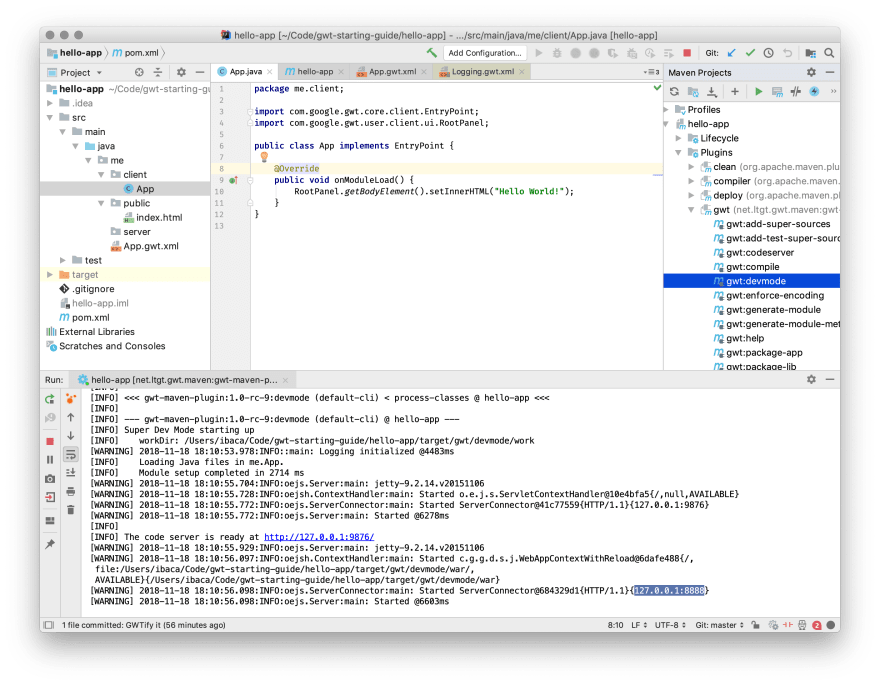The height and width of the screenshot is (685, 880).
Task: Run Maven Build green play icon
Action: (758, 91)
